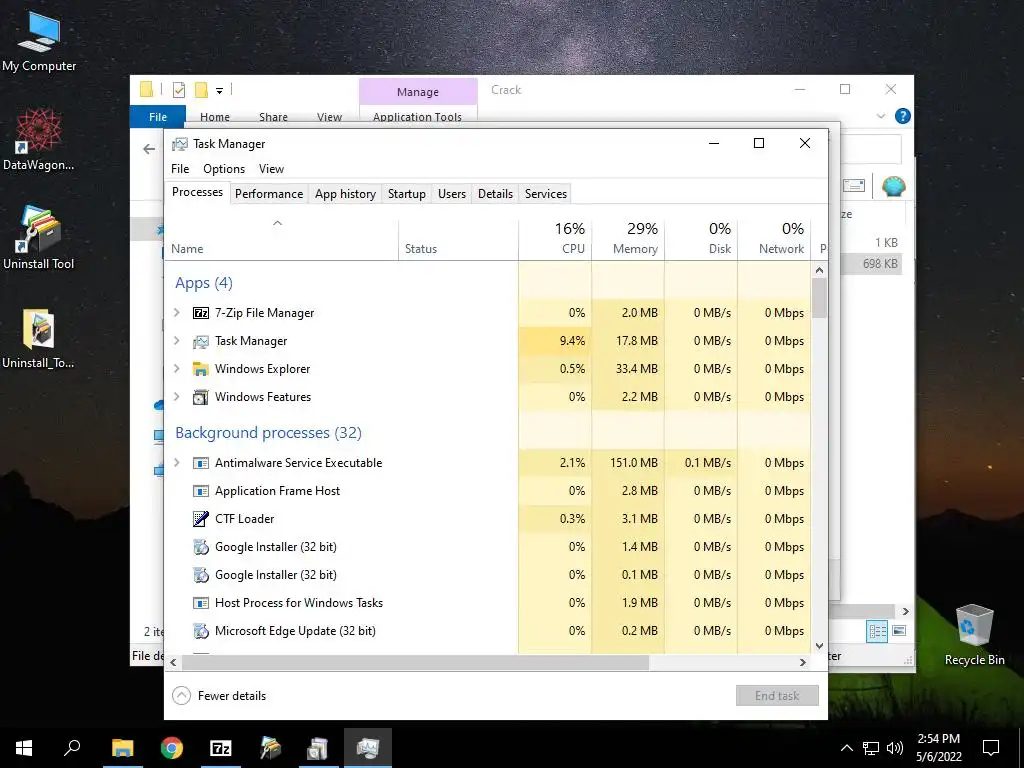
Task: Sort processes by Disk column
Action: (x=701, y=239)
